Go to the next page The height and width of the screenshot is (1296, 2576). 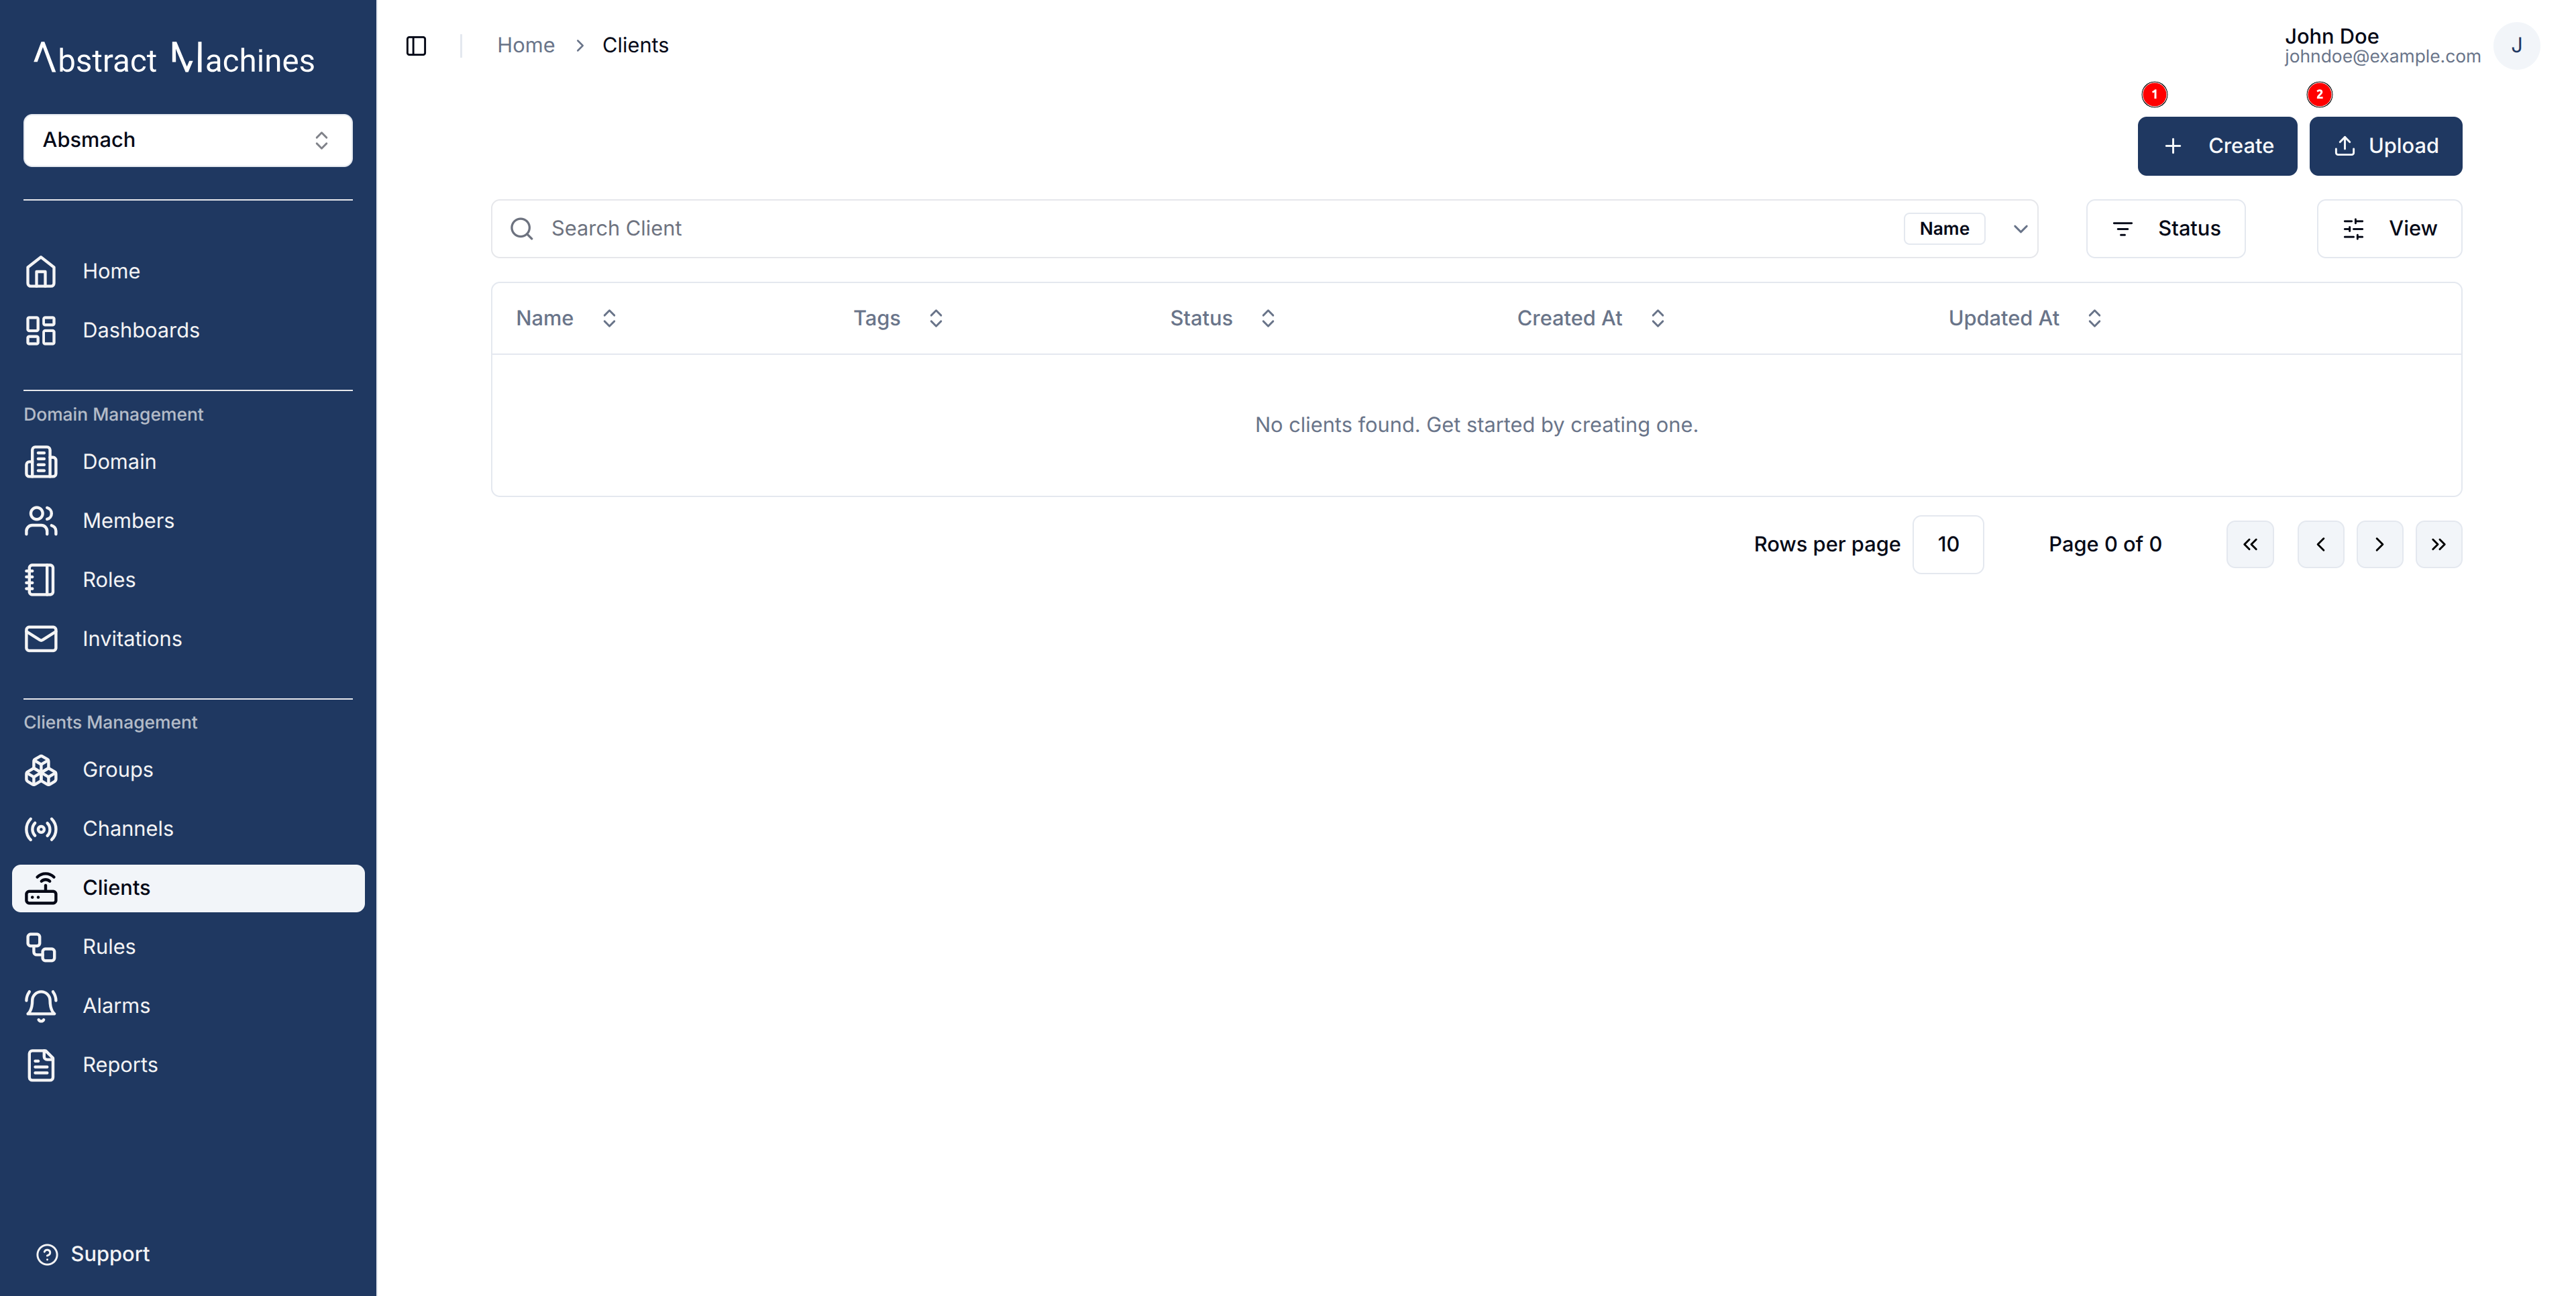tap(2379, 544)
